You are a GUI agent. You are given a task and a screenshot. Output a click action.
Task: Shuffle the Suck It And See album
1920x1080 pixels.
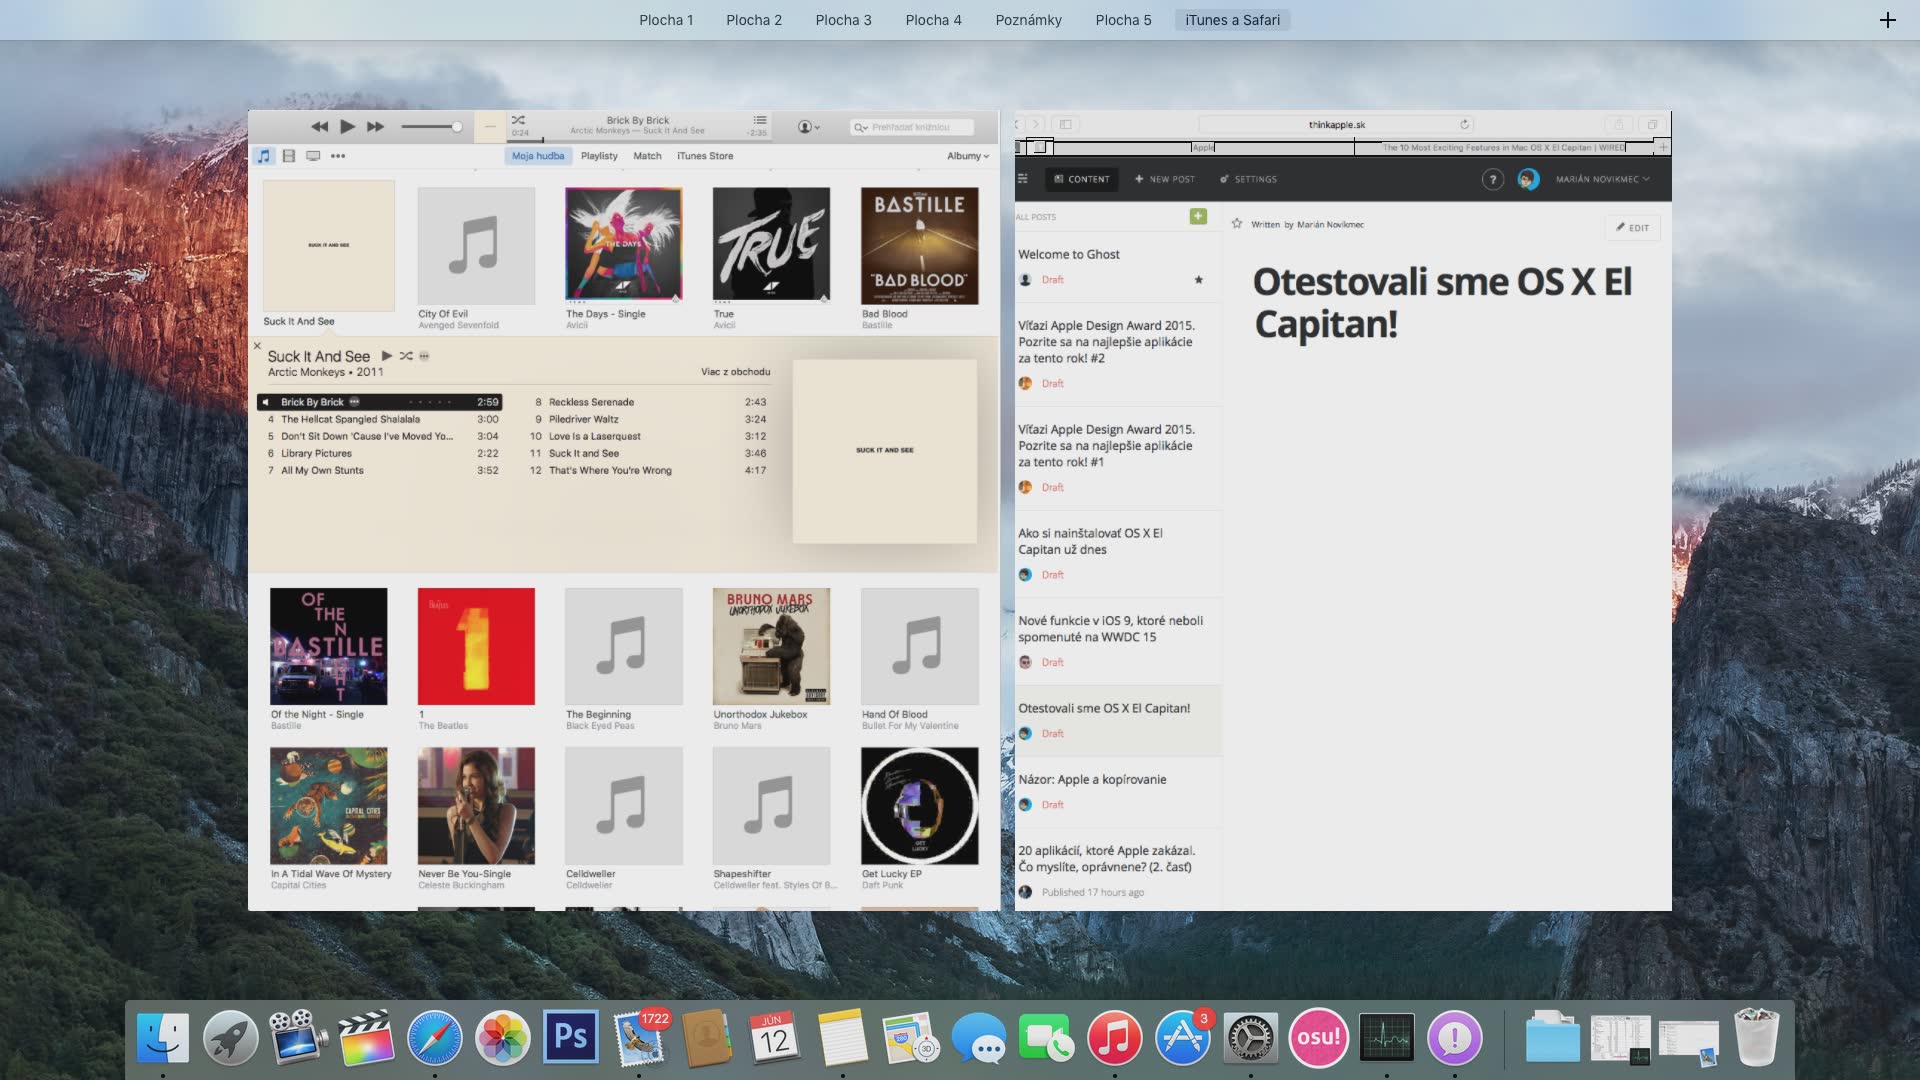coord(406,356)
